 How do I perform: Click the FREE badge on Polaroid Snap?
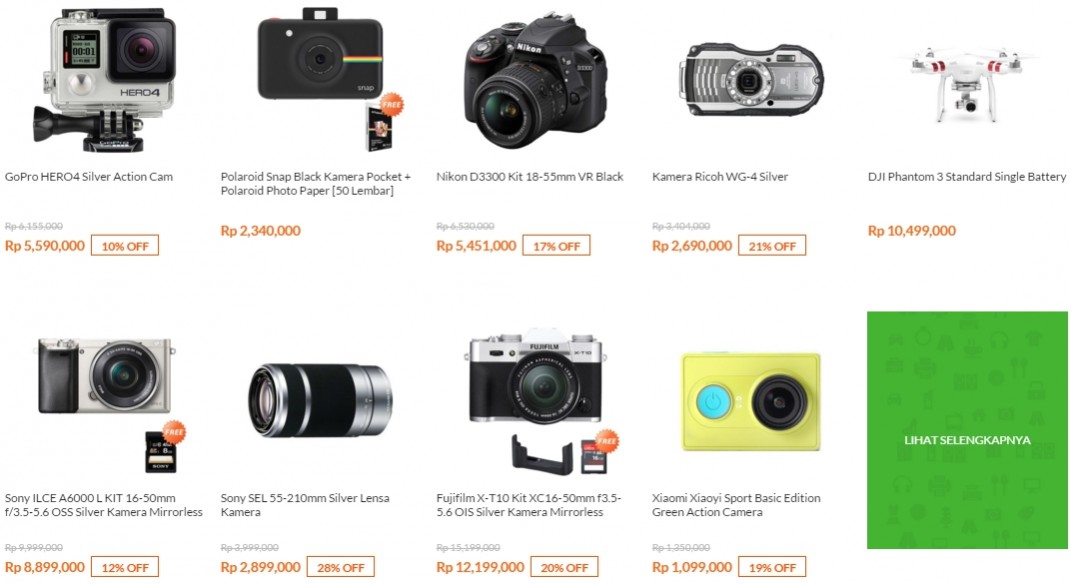(x=391, y=105)
